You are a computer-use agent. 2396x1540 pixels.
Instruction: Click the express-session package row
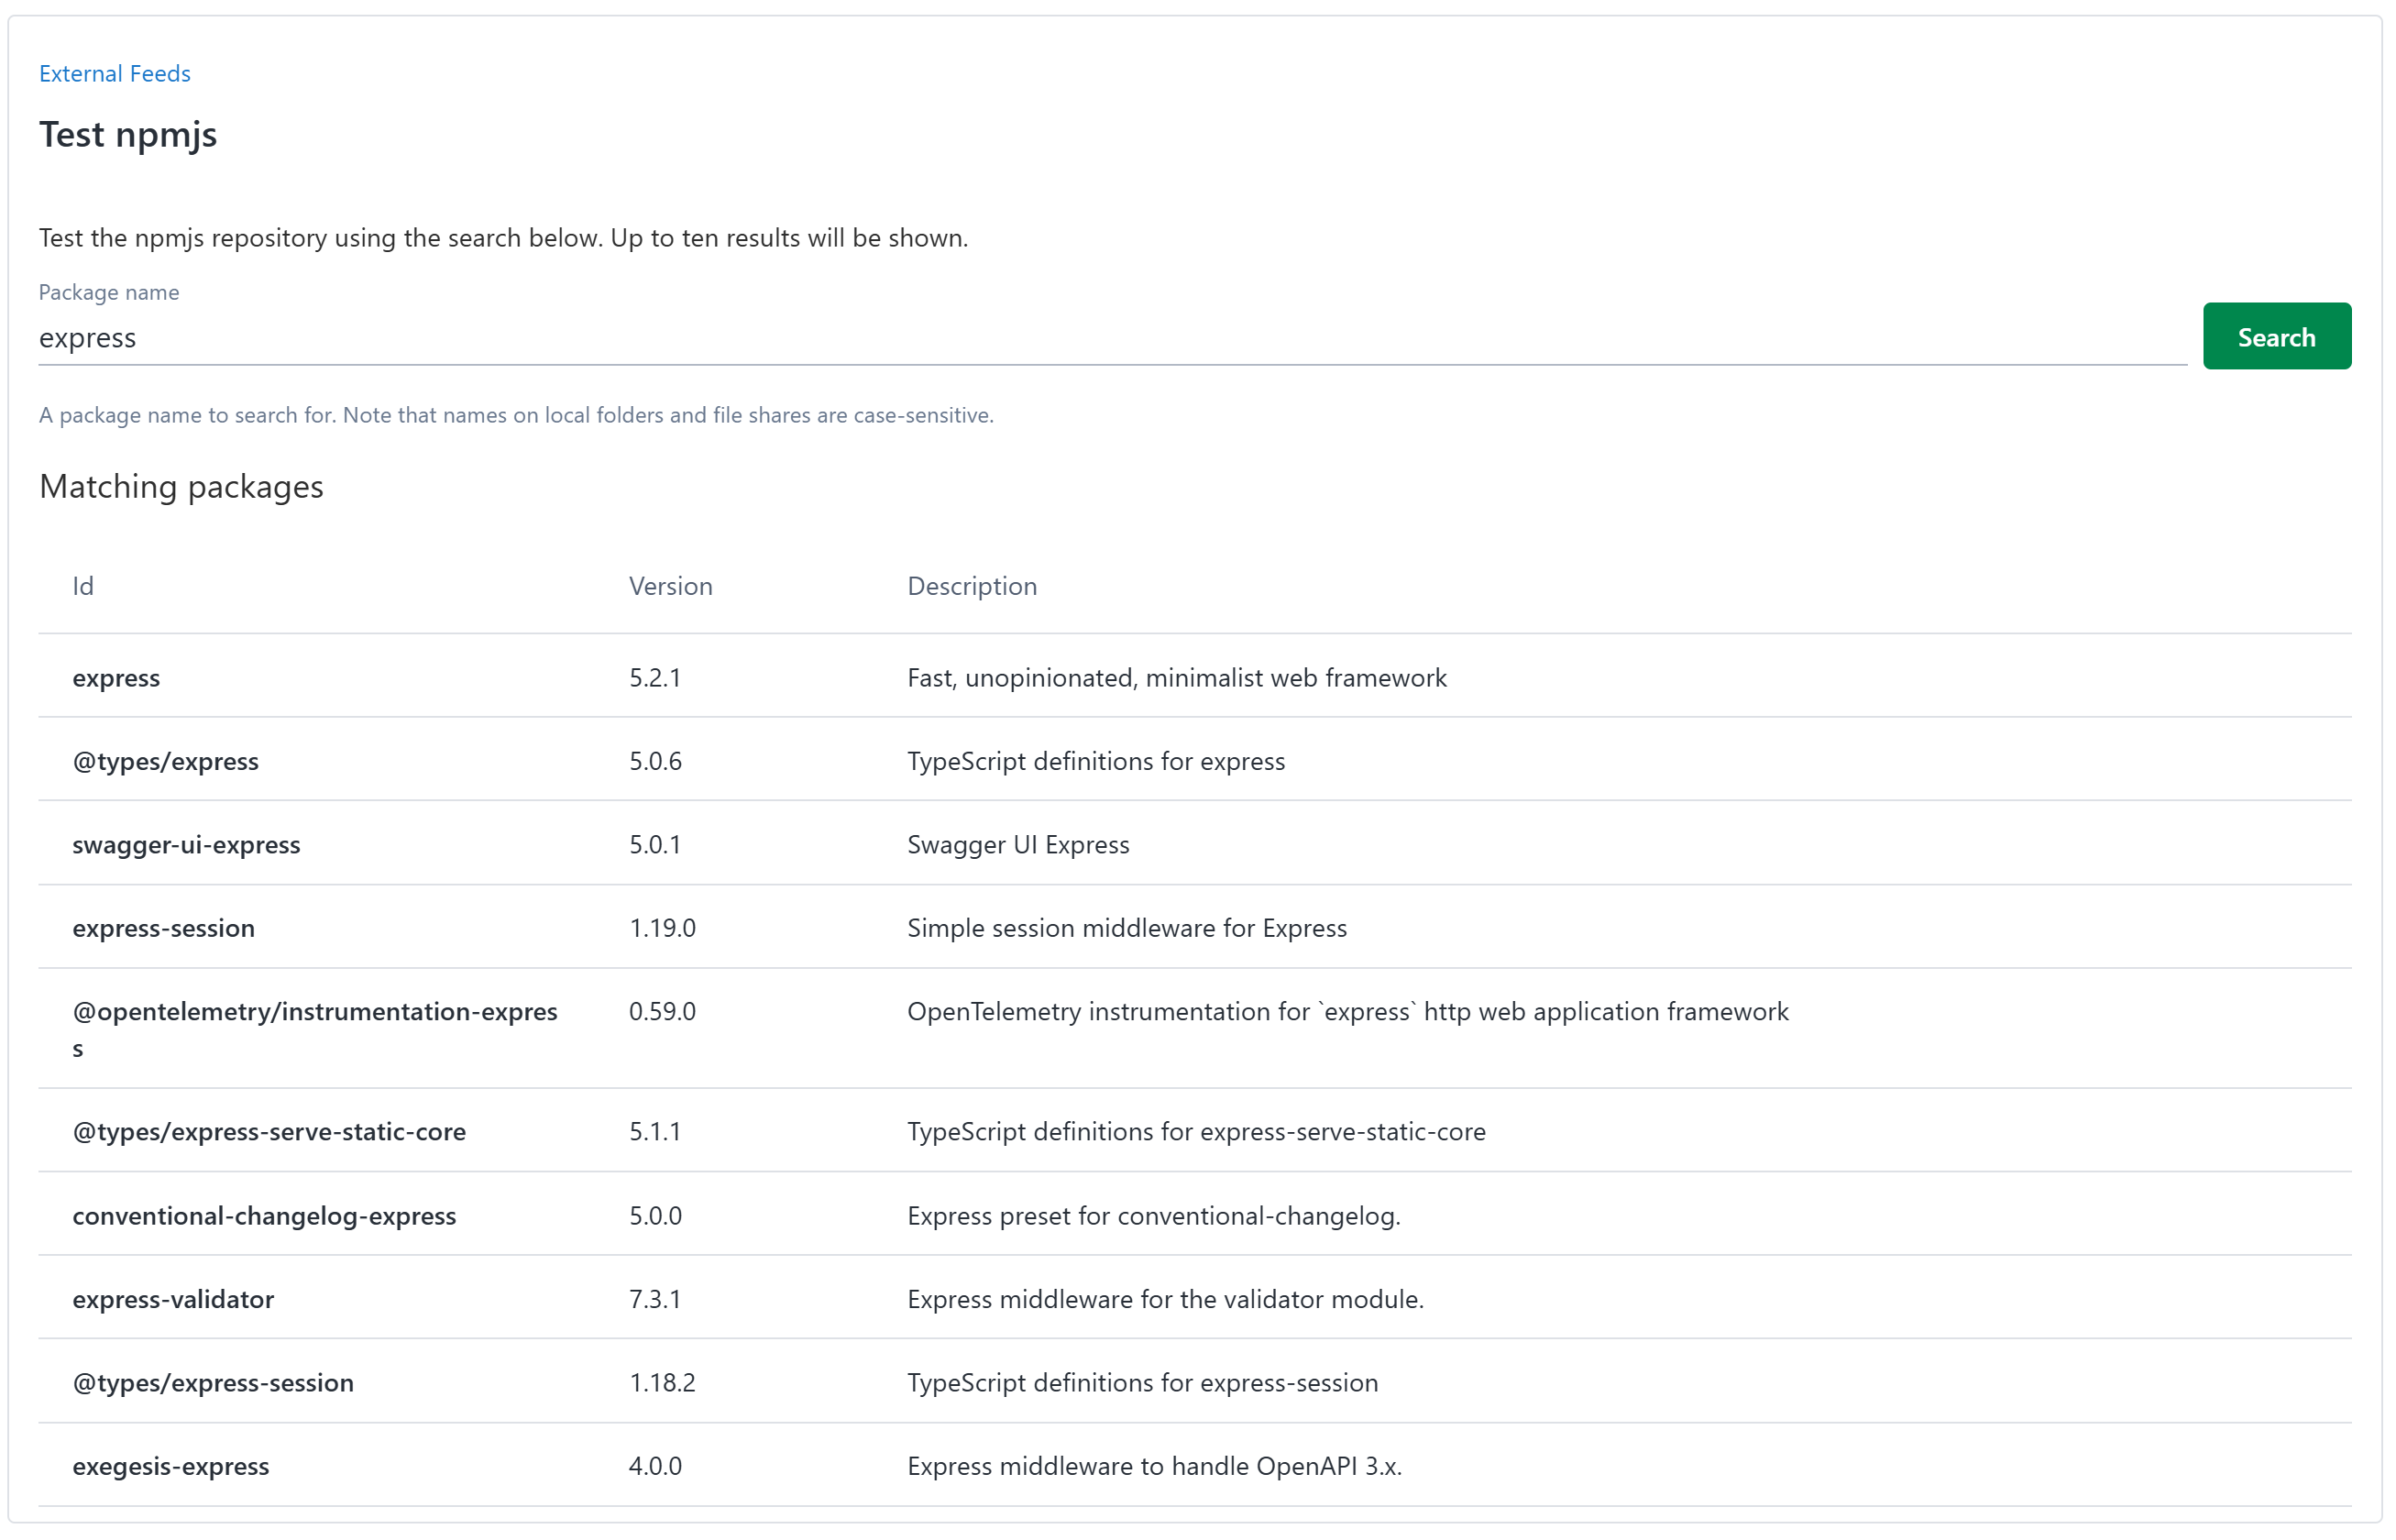164,928
